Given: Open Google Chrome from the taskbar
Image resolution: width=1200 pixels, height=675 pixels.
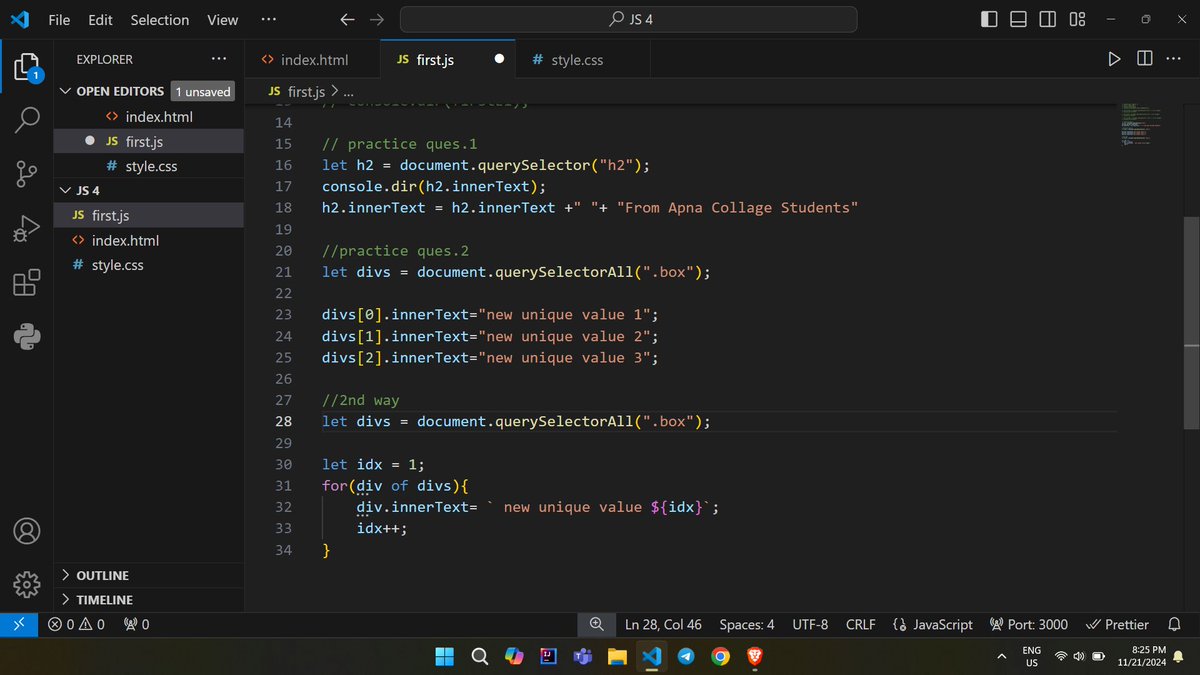Looking at the screenshot, I should pyautogui.click(x=720, y=656).
